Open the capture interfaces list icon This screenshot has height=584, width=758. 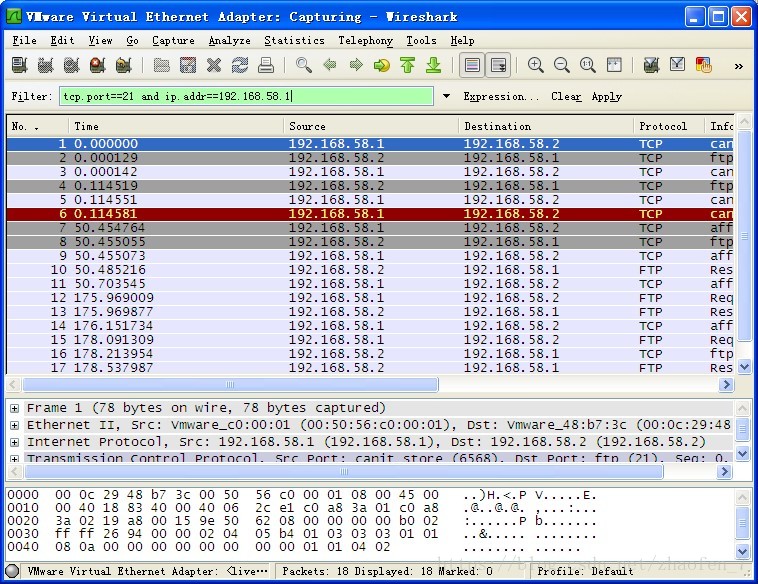click(19, 65)
